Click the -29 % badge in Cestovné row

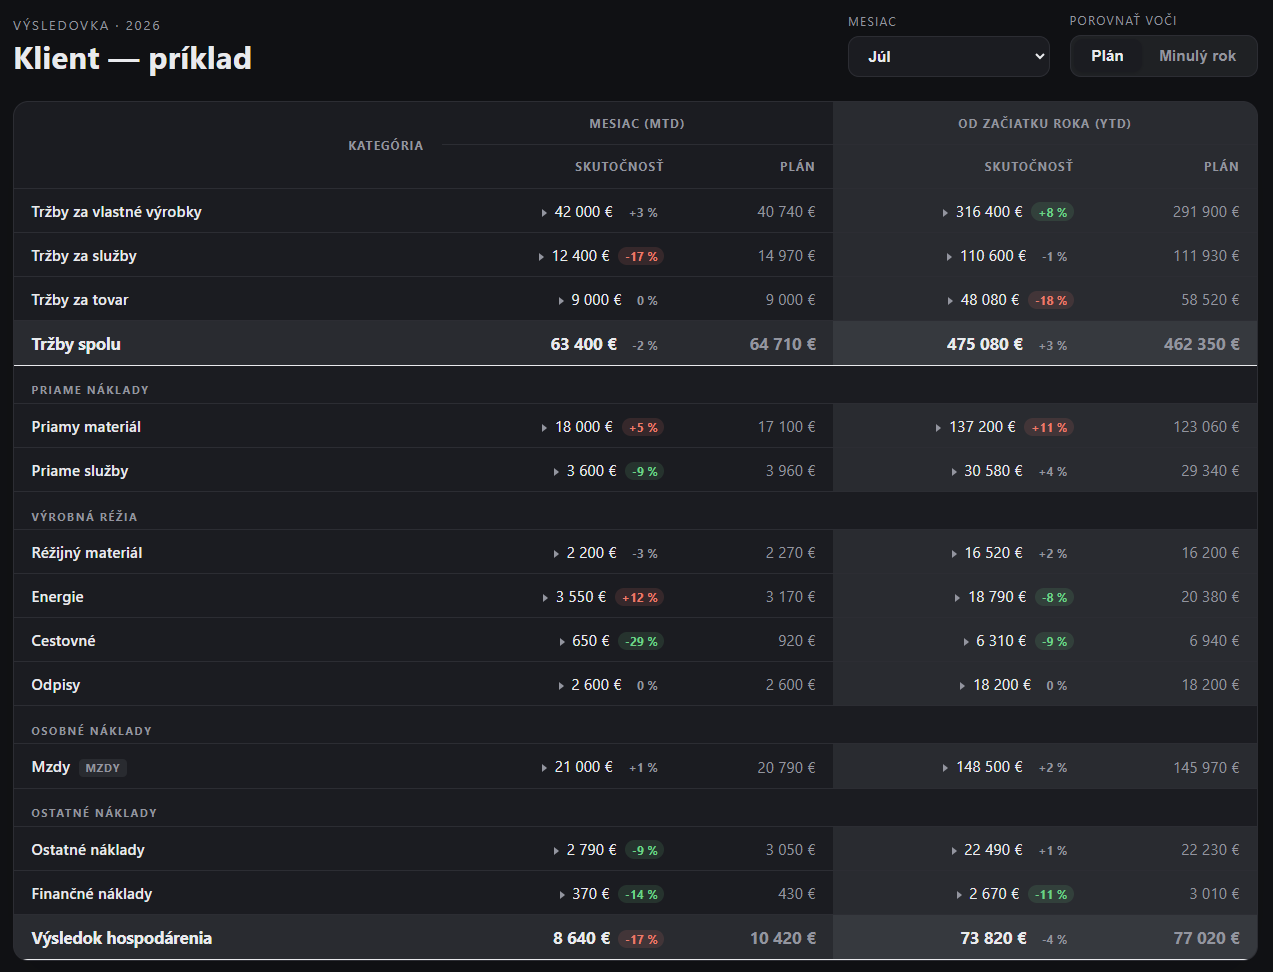[641, 642]
